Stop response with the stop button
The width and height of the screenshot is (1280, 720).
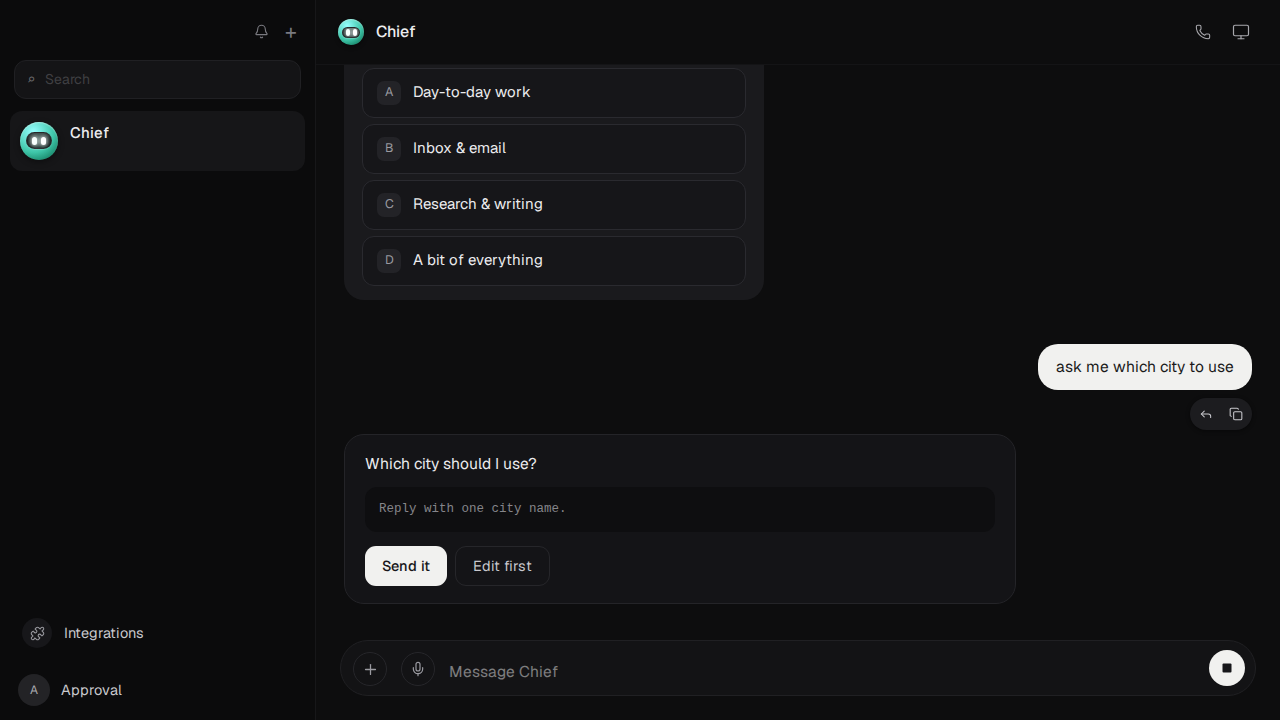pyautogui.click(x=1227, y=668)
